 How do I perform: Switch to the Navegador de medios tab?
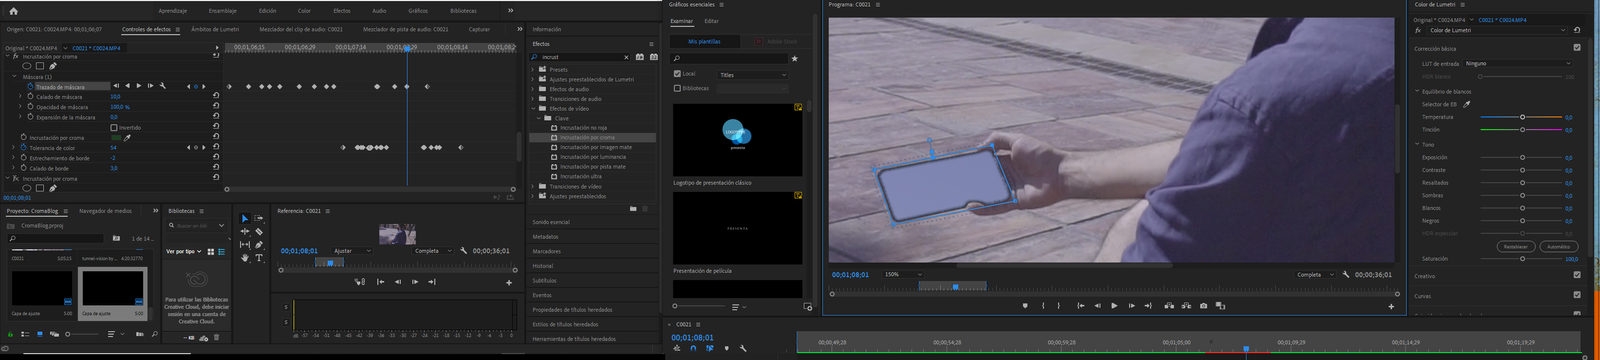tap(105, 211)
